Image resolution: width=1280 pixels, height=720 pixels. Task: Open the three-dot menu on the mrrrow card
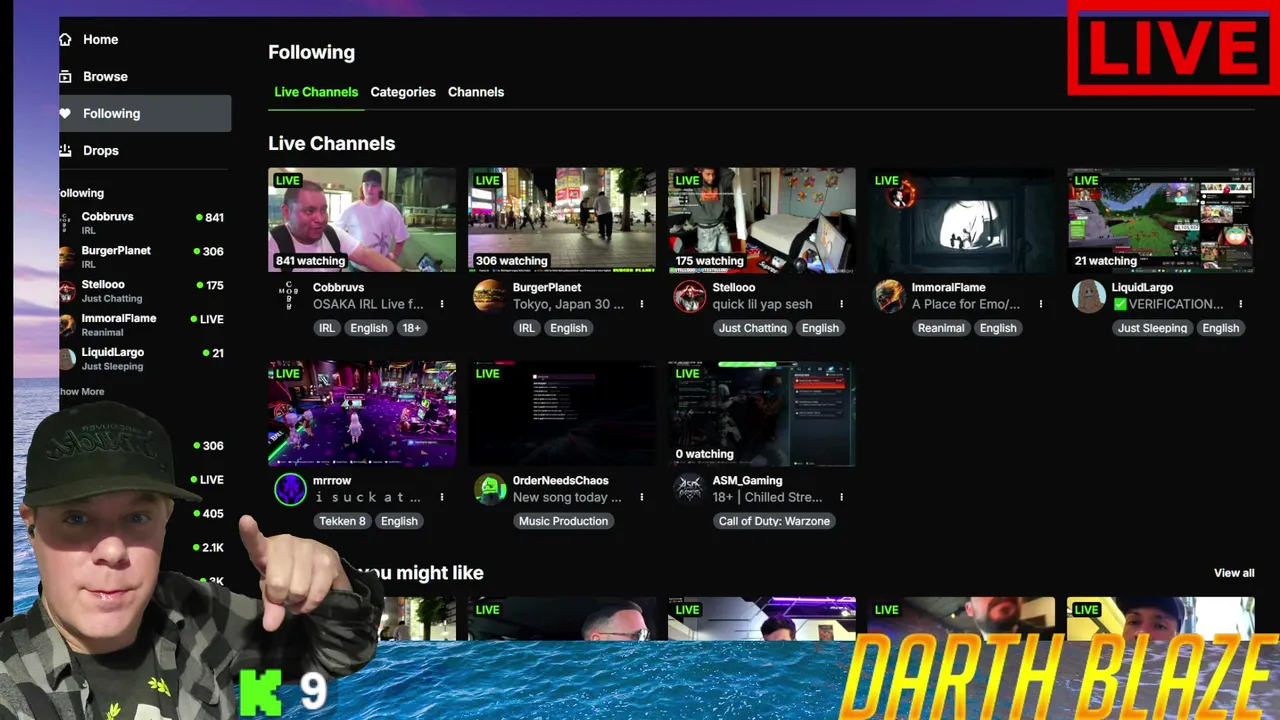(x=442, y=497)
